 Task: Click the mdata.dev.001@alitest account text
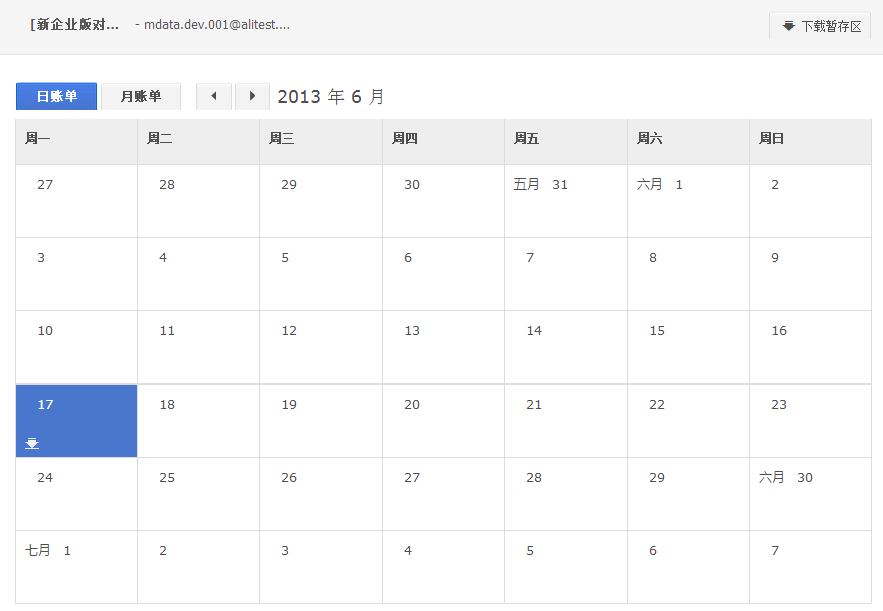point(217,25)
